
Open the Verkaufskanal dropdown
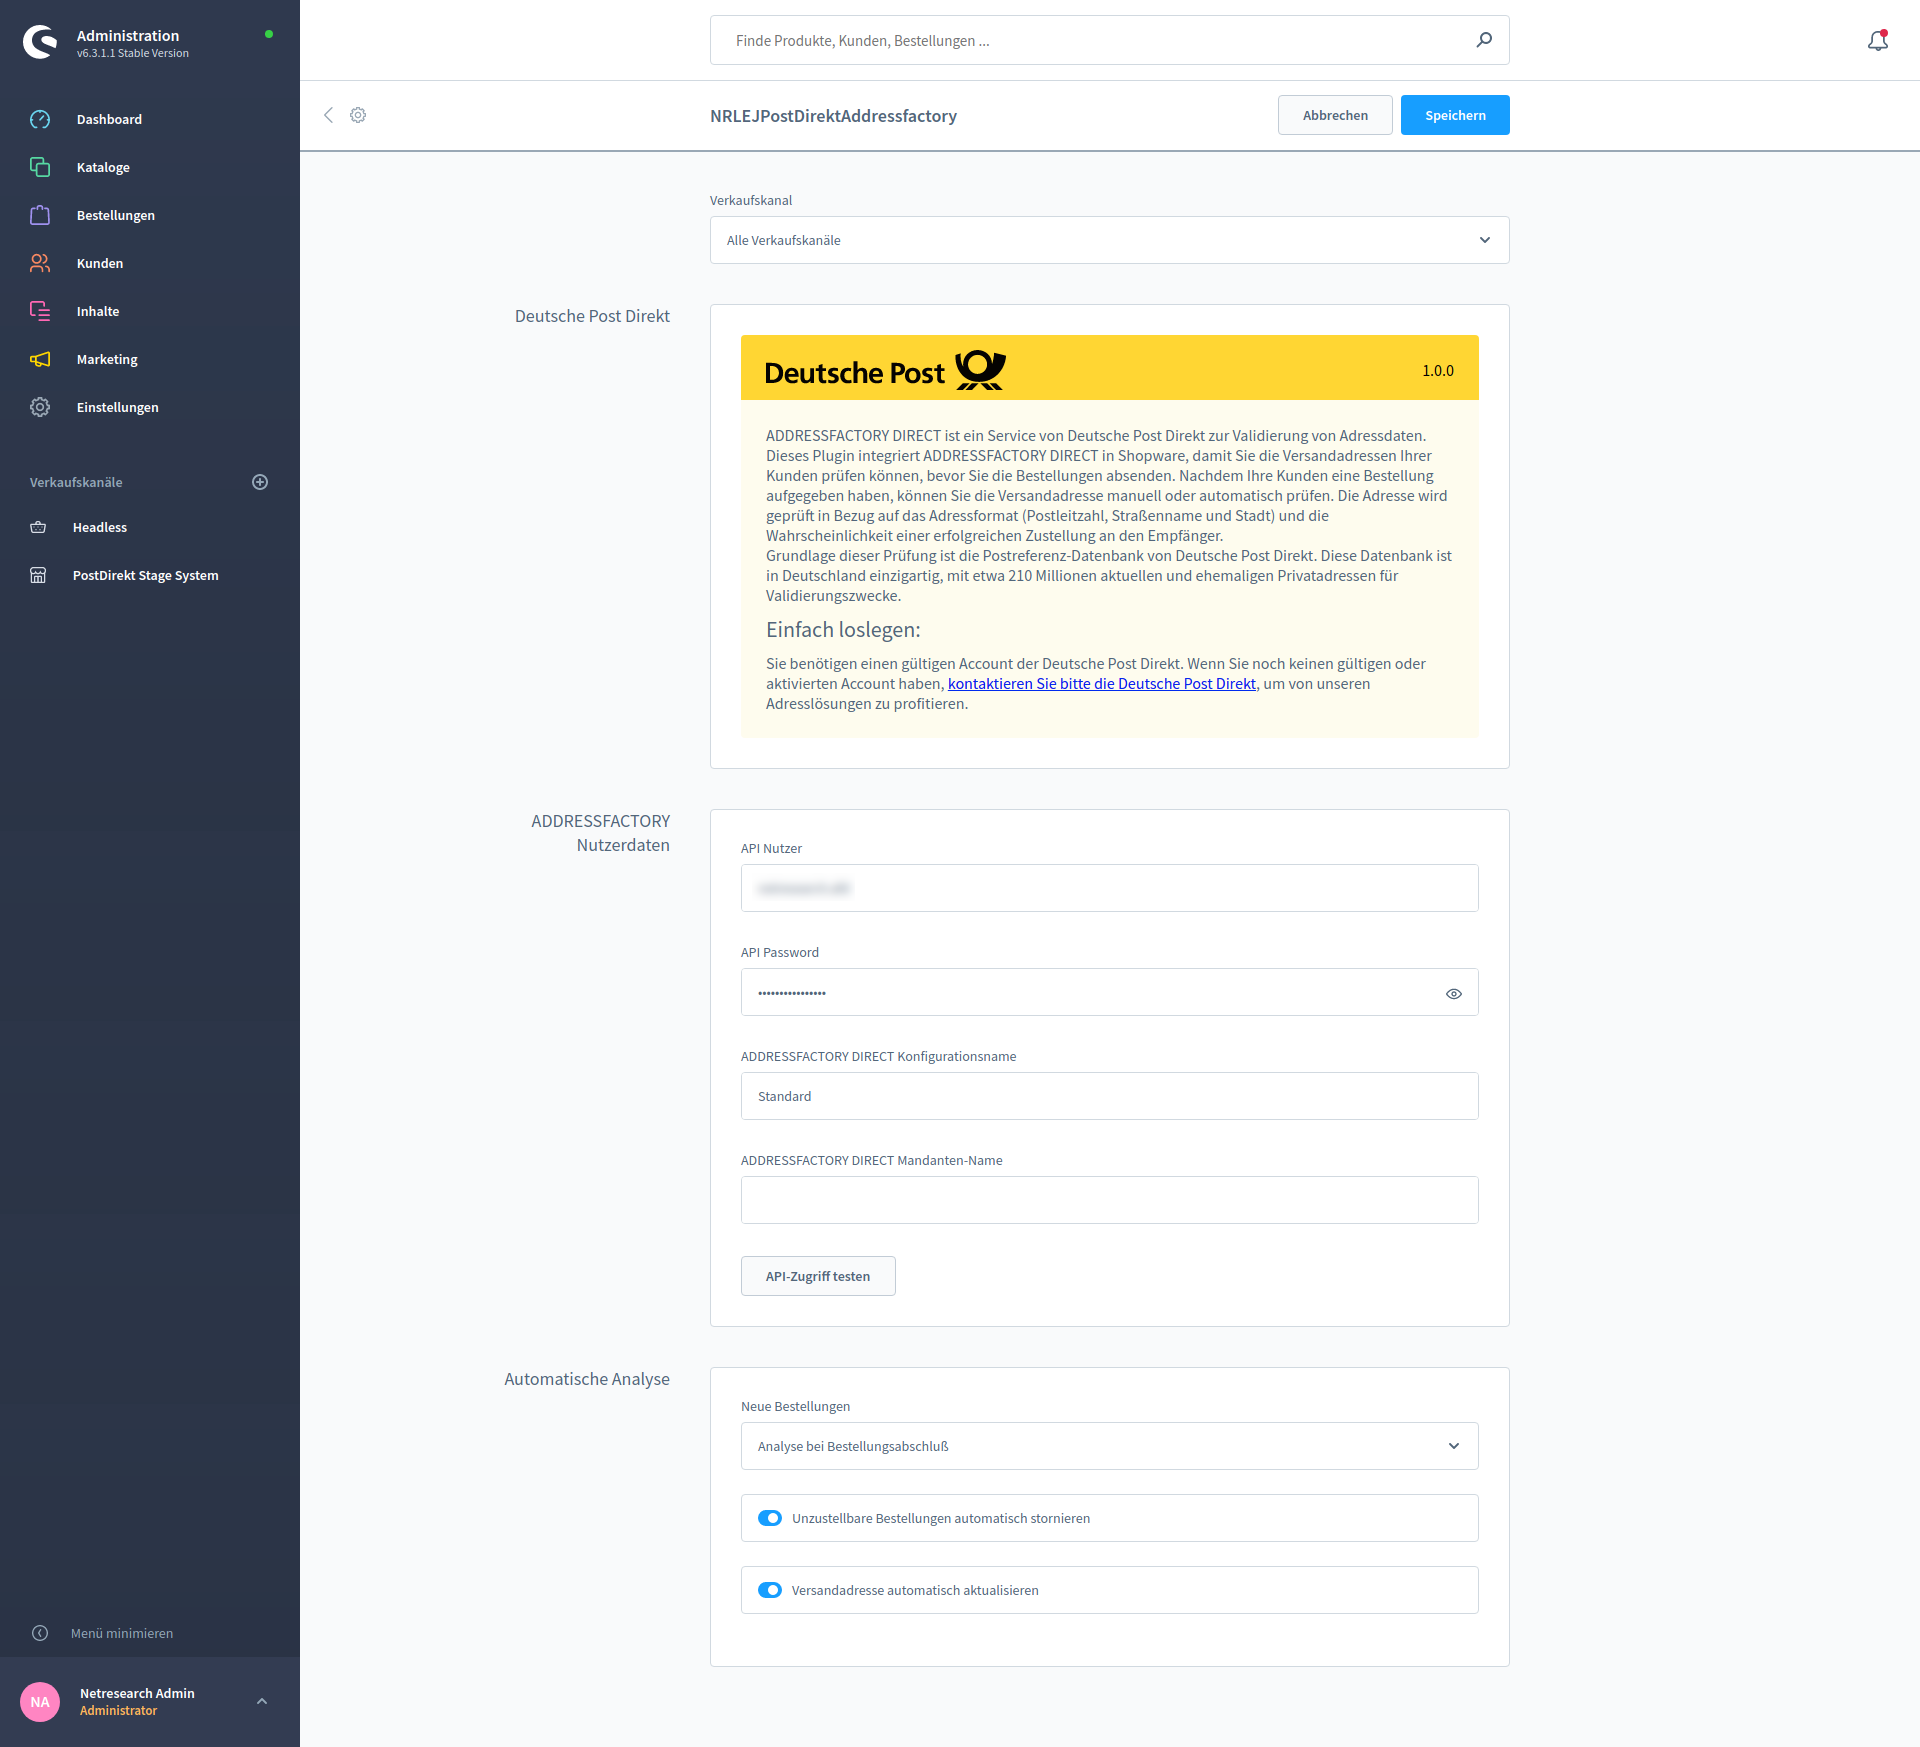1109,240
